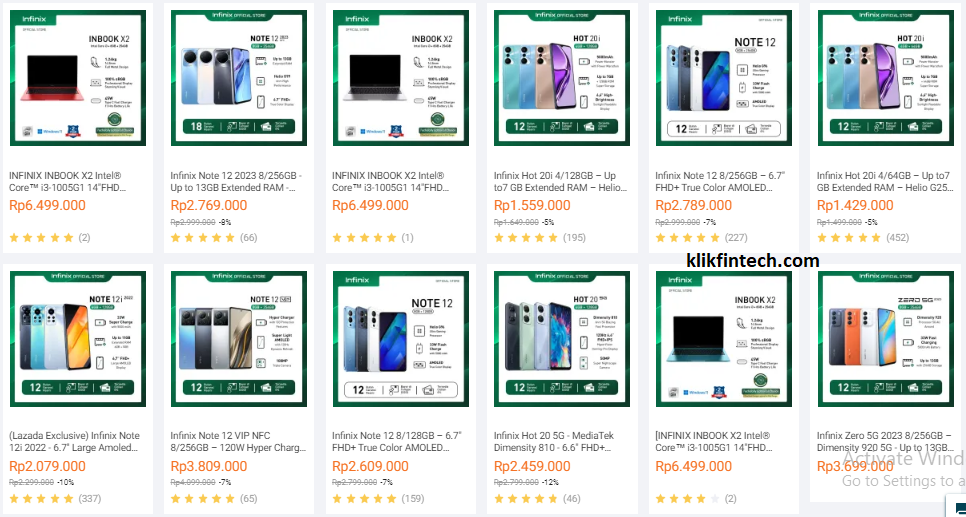Open the blue INBOOK X2 laptop image

[724, 339]
